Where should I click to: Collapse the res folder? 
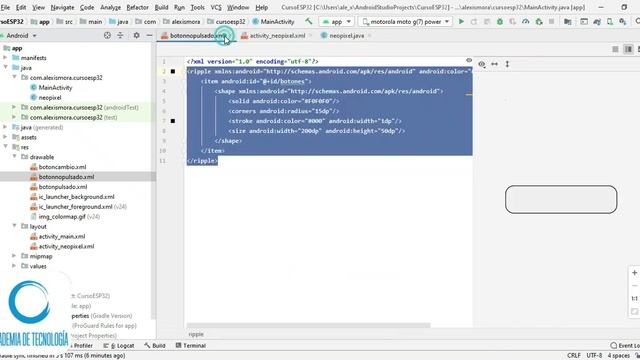(5, 147)
